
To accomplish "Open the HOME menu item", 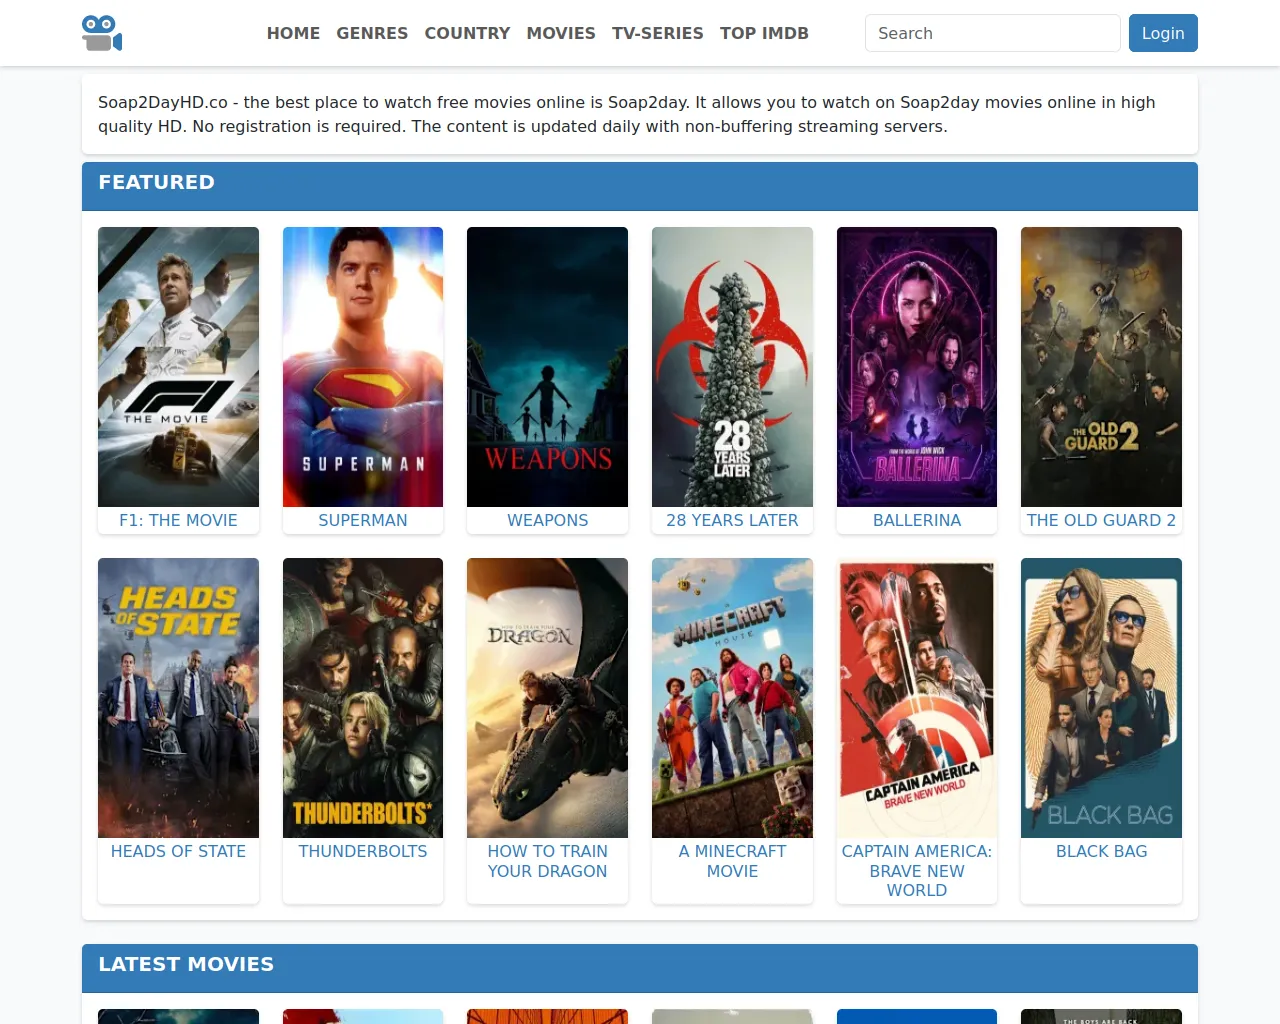I will (x=293, y=33).
